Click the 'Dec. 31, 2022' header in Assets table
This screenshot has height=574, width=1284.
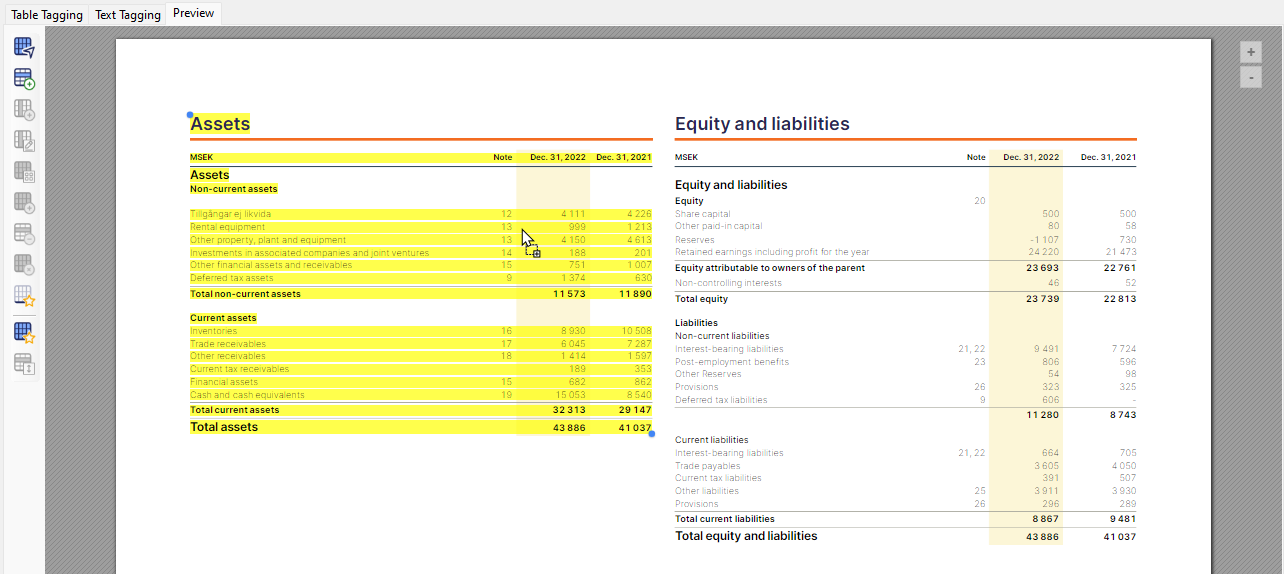pyautogui.click(x=557, y=157)
